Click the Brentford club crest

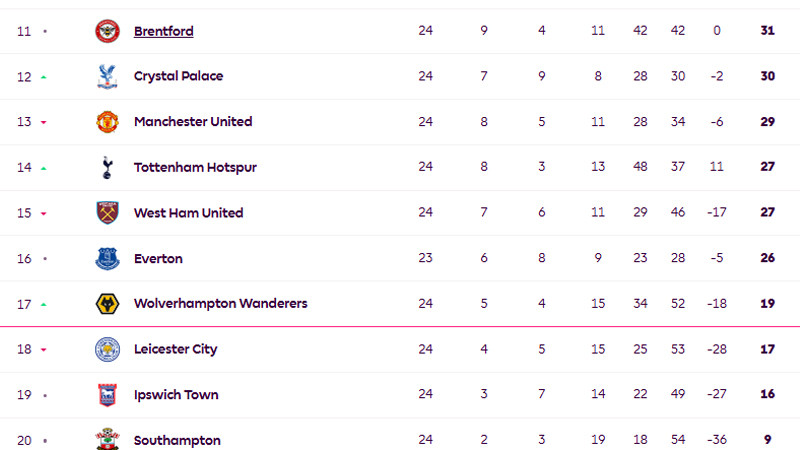coord(107,31)
